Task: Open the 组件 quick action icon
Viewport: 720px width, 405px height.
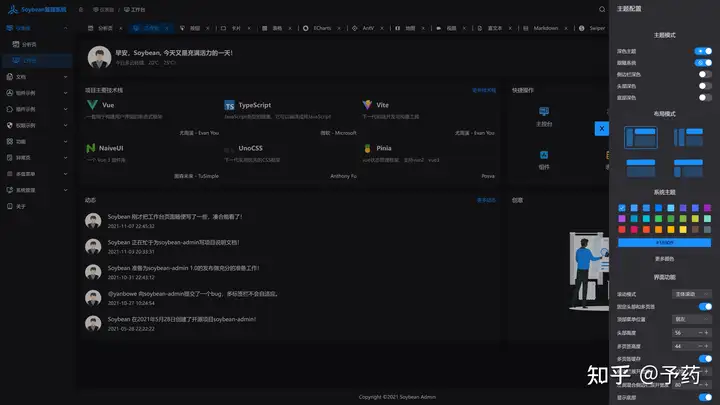Action: 544,155
